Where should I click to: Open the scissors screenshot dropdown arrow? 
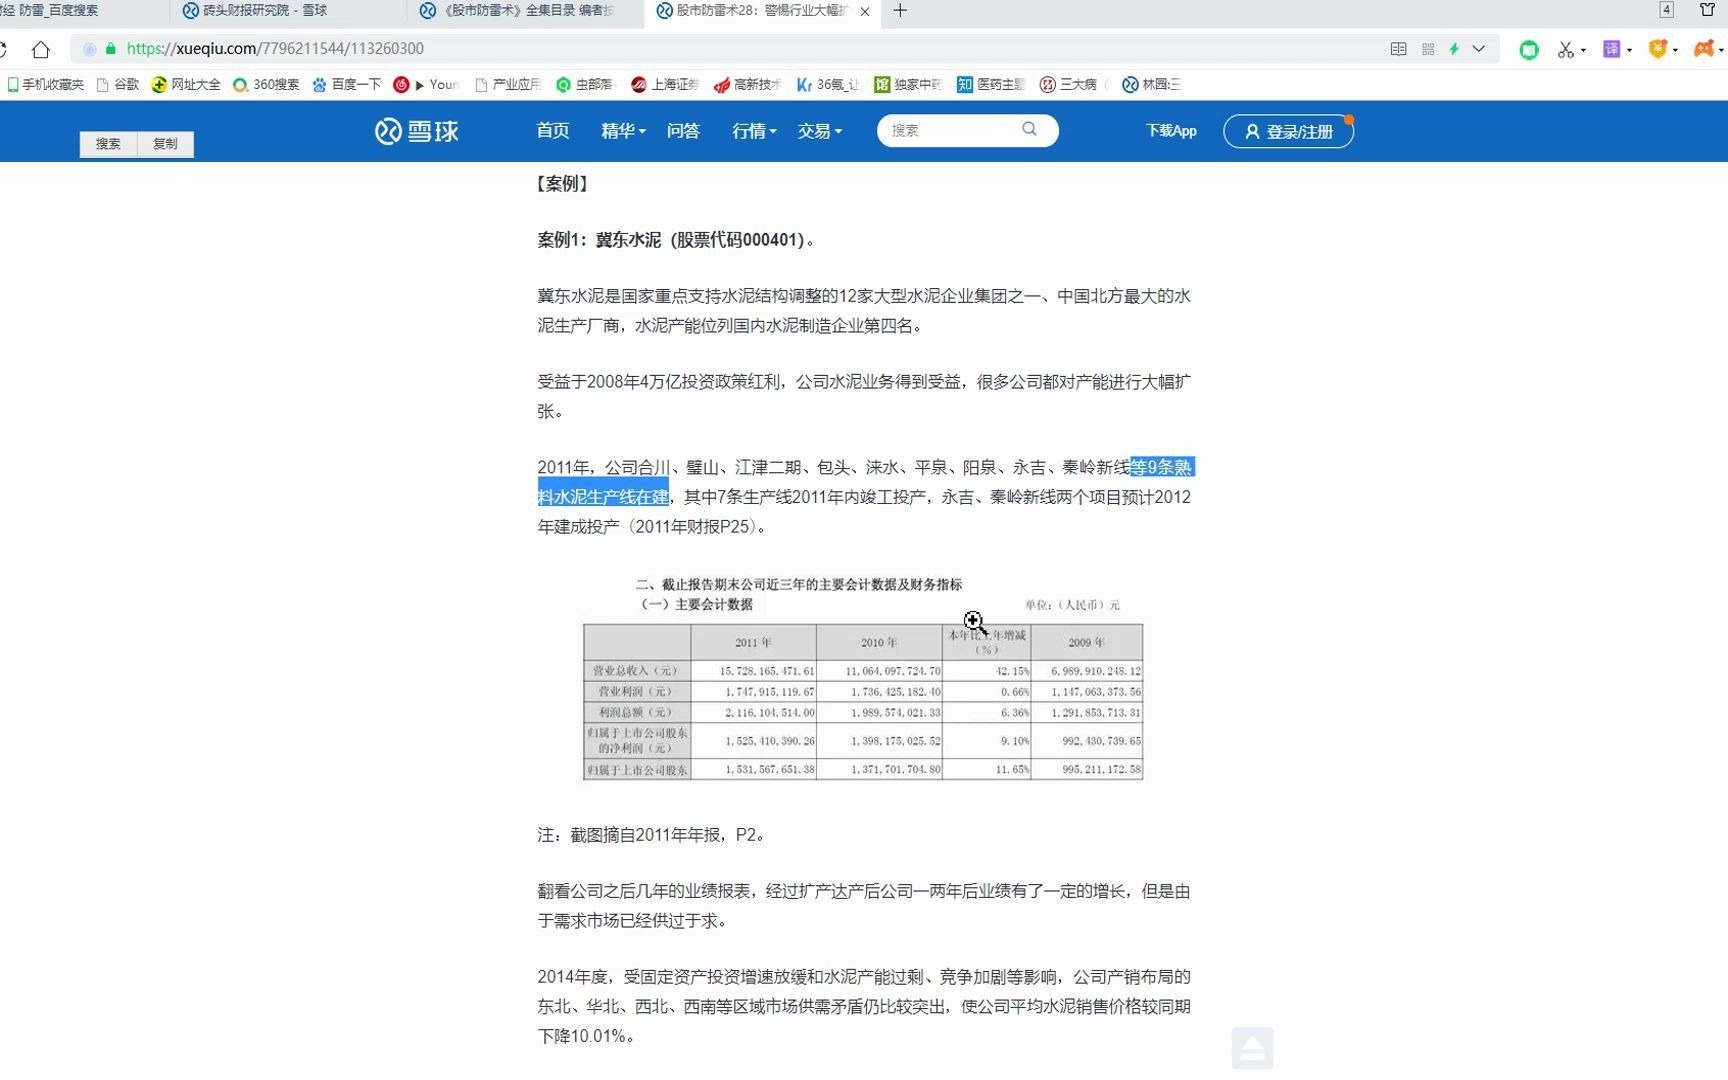[1584, 50]
